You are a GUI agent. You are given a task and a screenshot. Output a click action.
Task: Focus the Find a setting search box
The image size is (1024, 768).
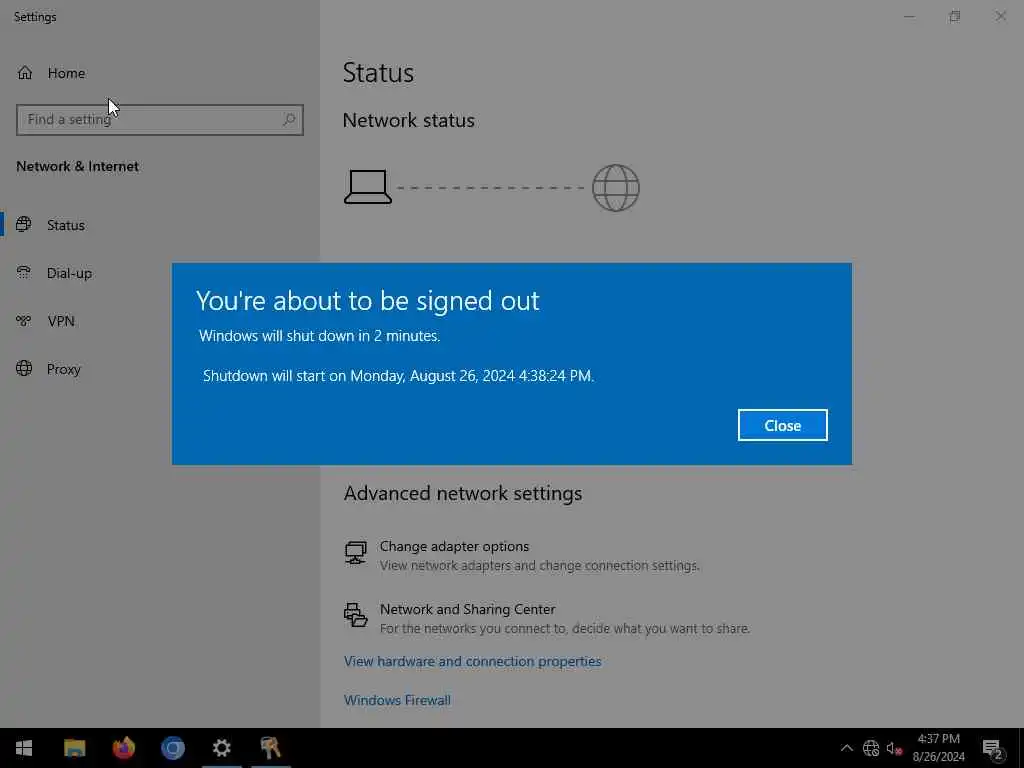[x=159, y=120]
